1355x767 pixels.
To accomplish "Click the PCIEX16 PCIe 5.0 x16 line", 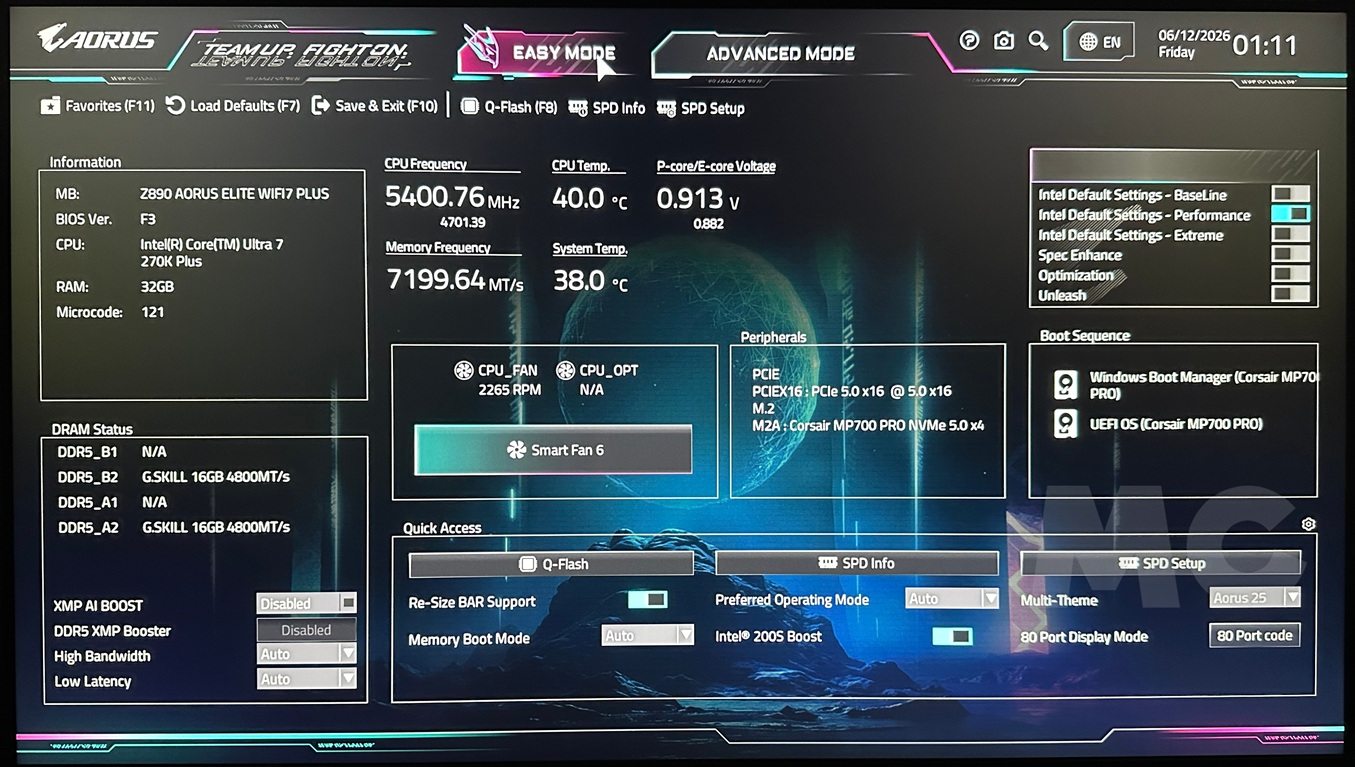I will (852, 391).
